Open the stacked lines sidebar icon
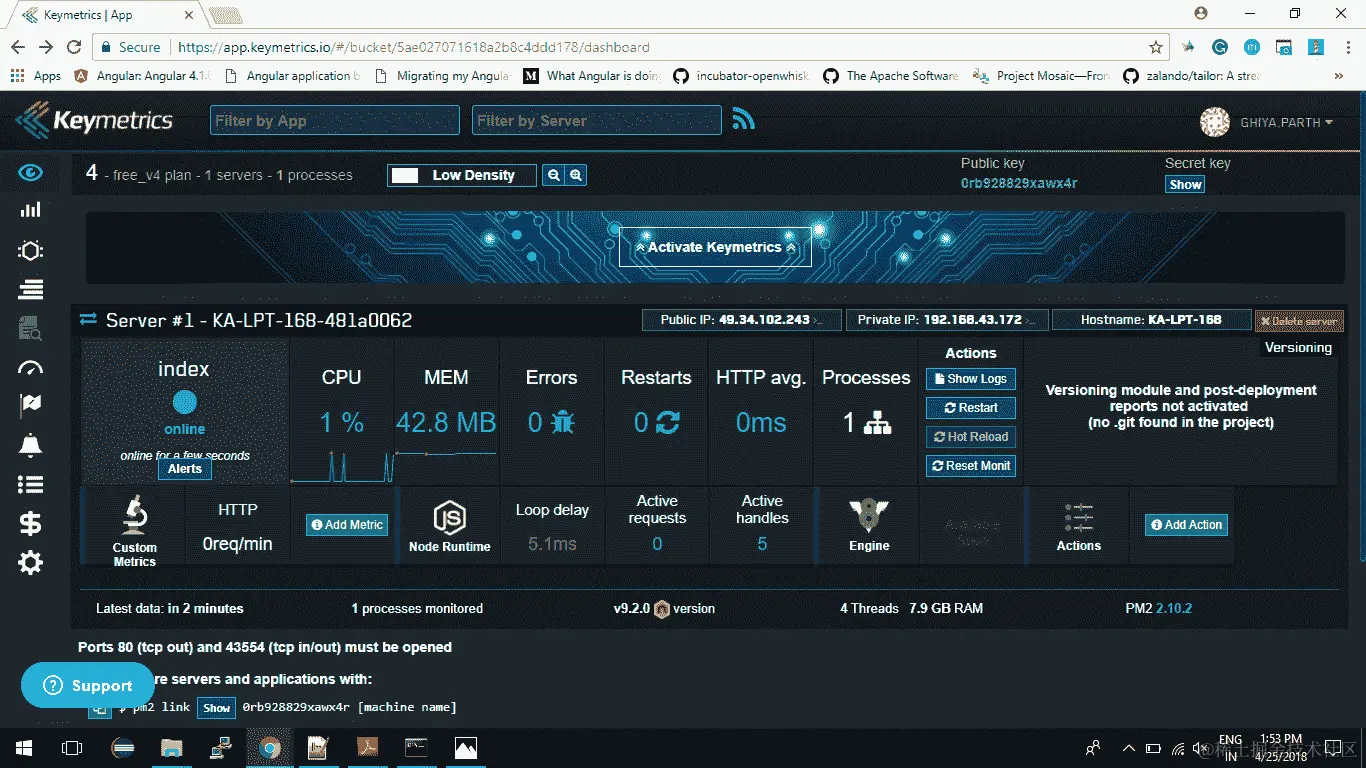Viewport: 1366px width, 768px height. (x=31, y=289)
